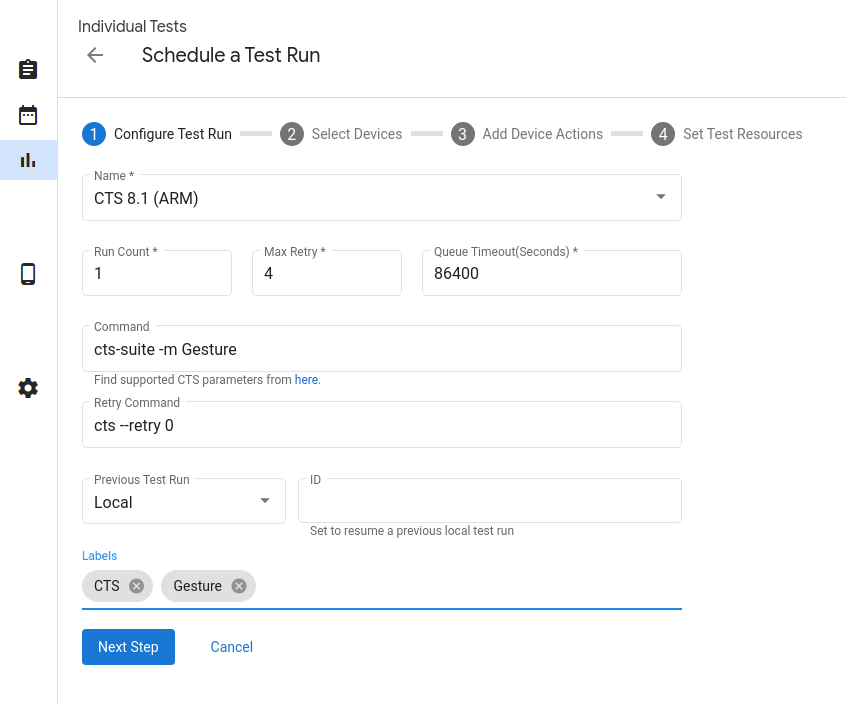846x705 pixels.
Task: Select step 3 Add Device Actions
Action: point(462,133)
